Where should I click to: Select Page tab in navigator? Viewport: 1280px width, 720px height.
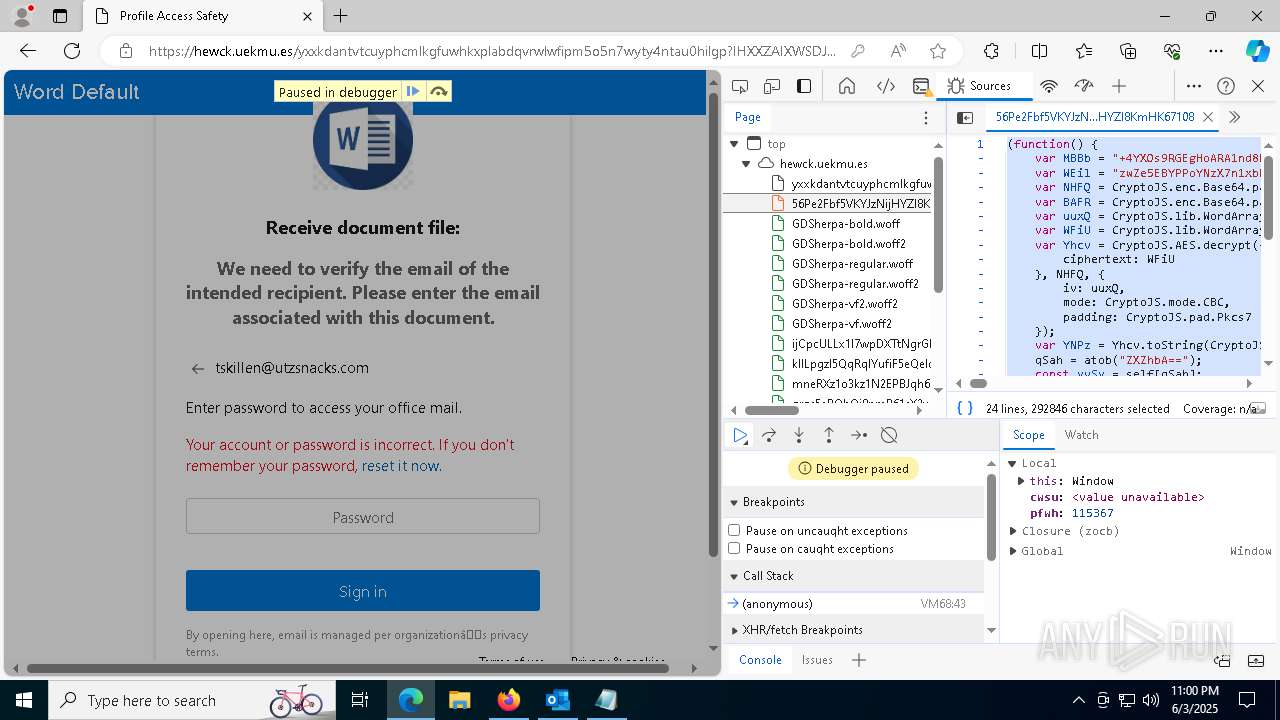coord(748,117)
